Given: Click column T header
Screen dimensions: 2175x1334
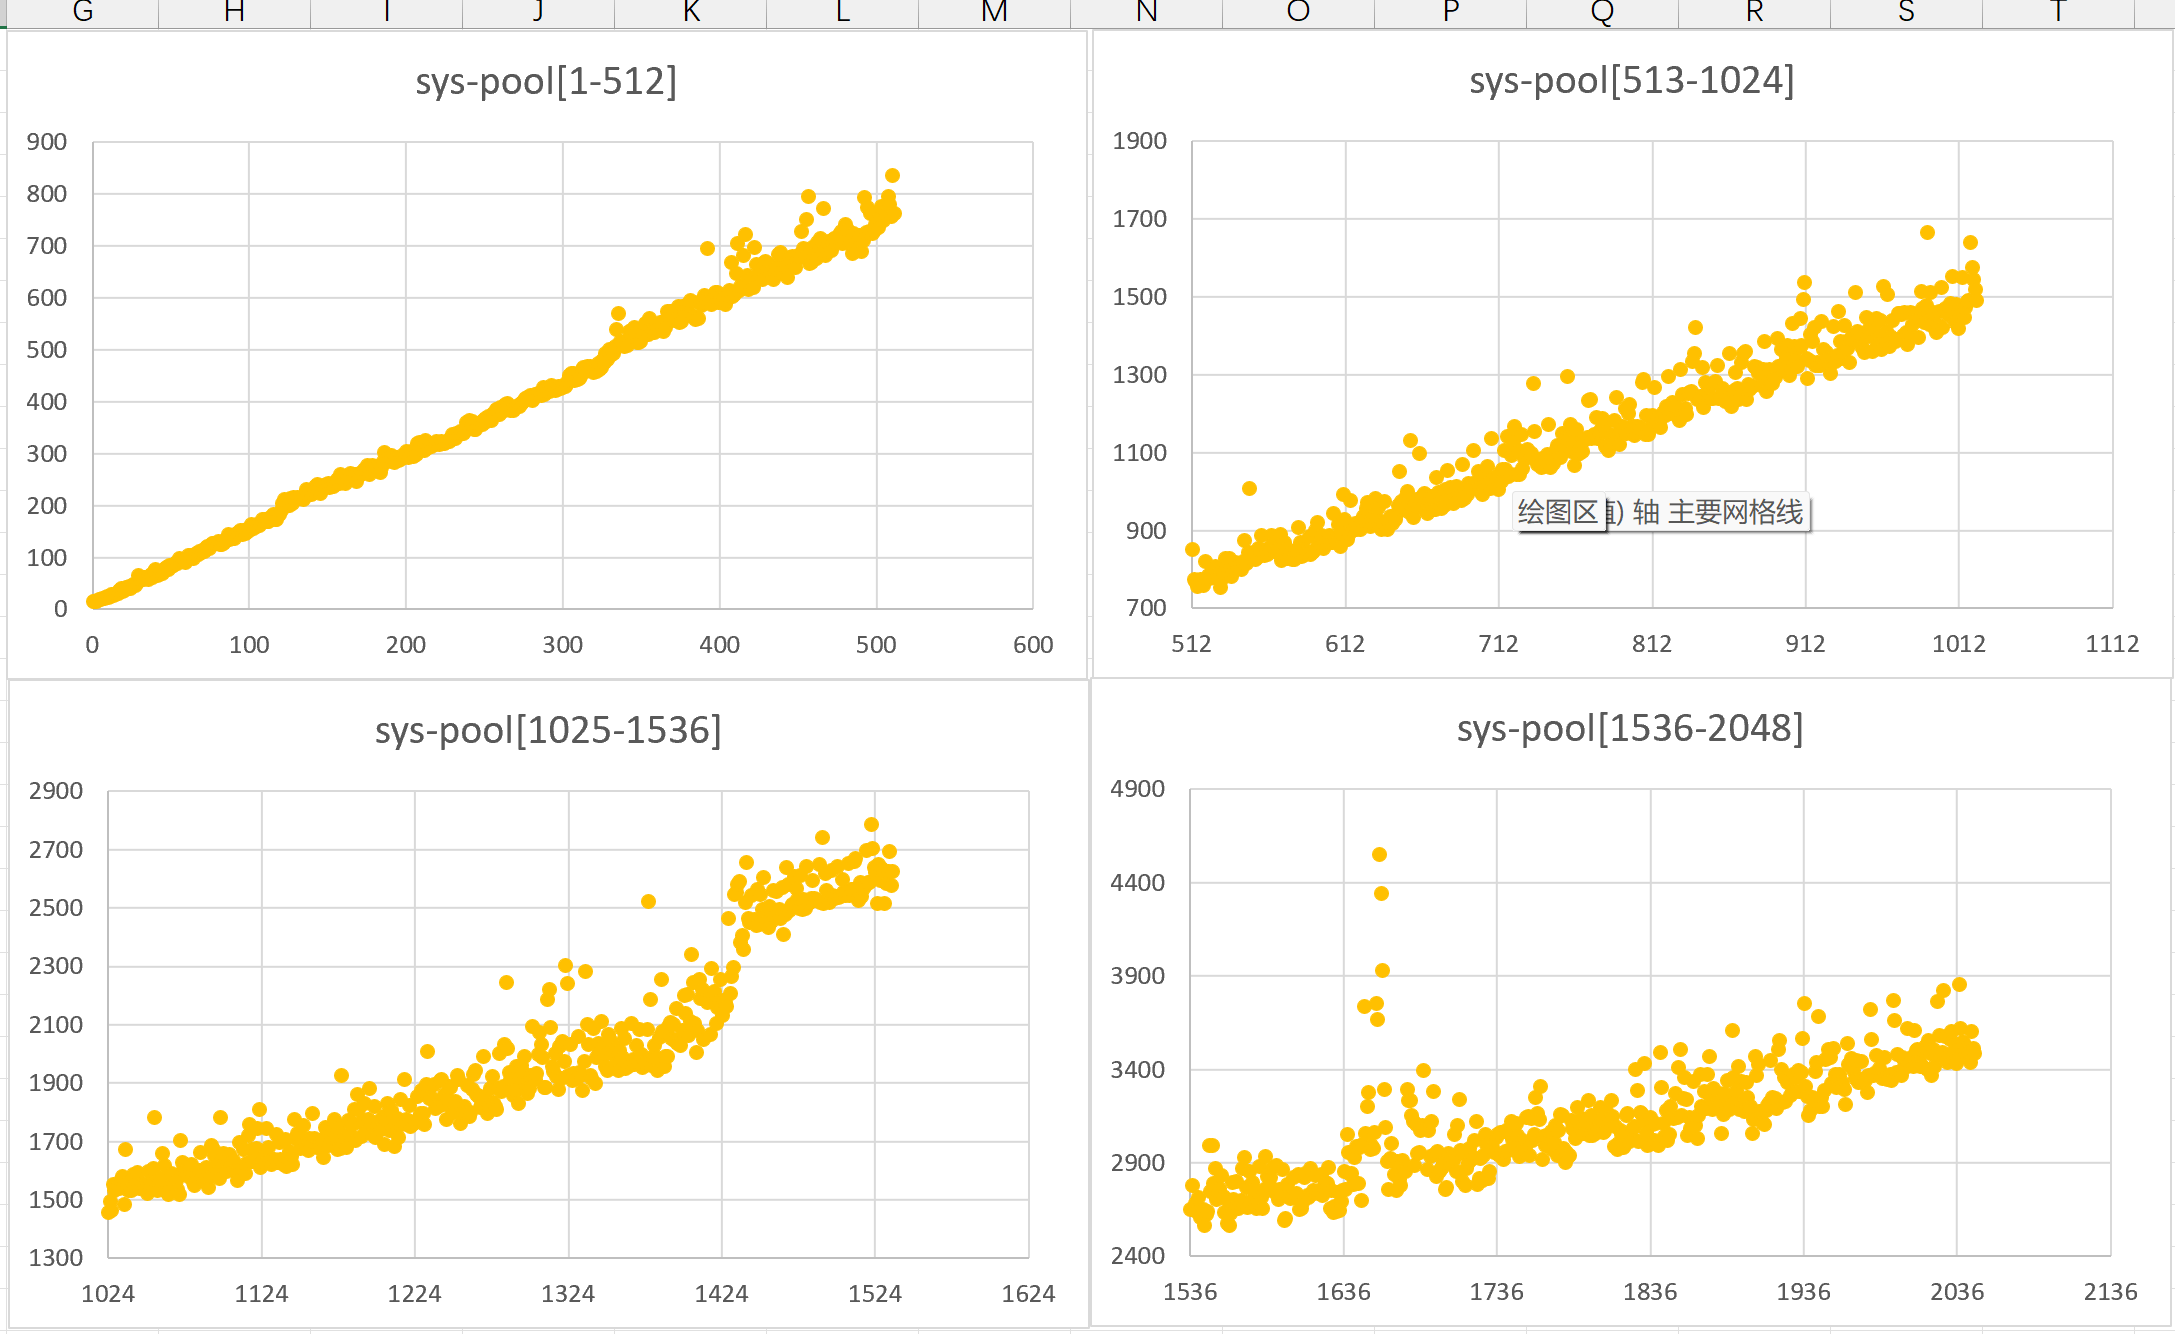Looking at the screenshot, I should pyautogui.click(x=2058, y=12).
